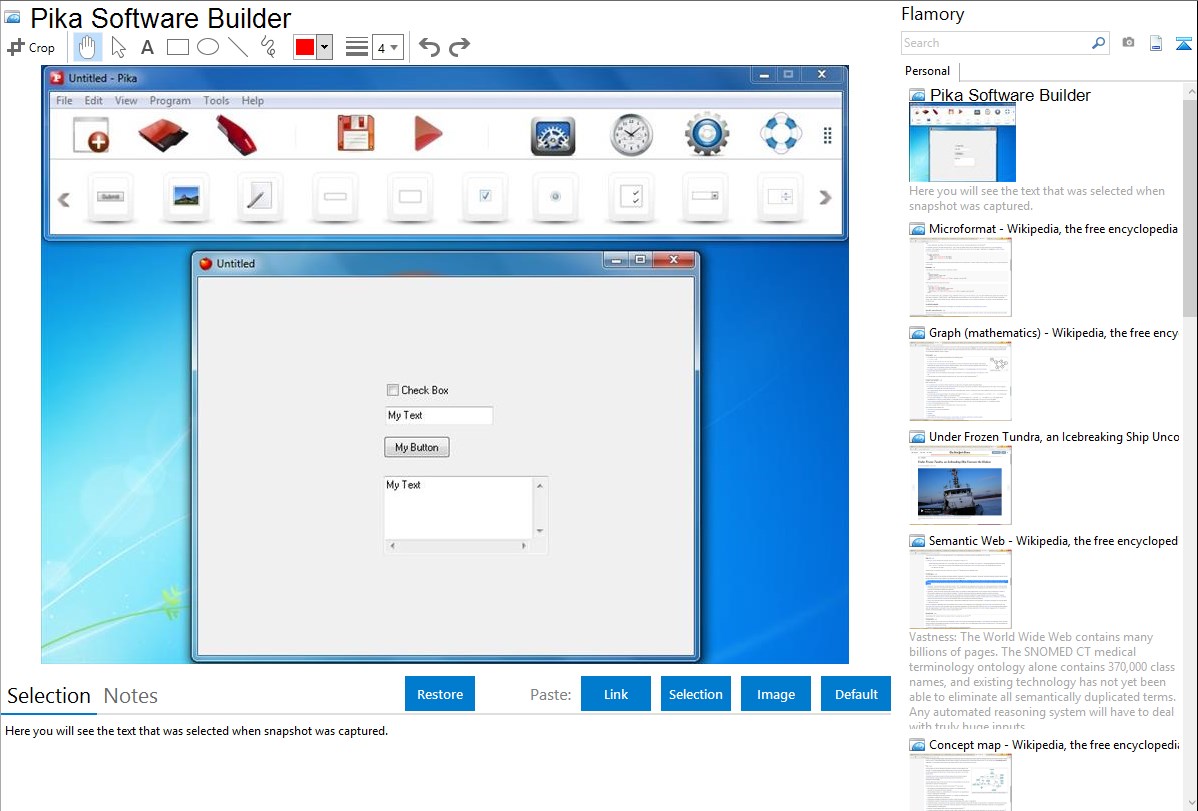1198x811 pixels.
Task: Switch to the Notes tab
Action: coord(131,696)
